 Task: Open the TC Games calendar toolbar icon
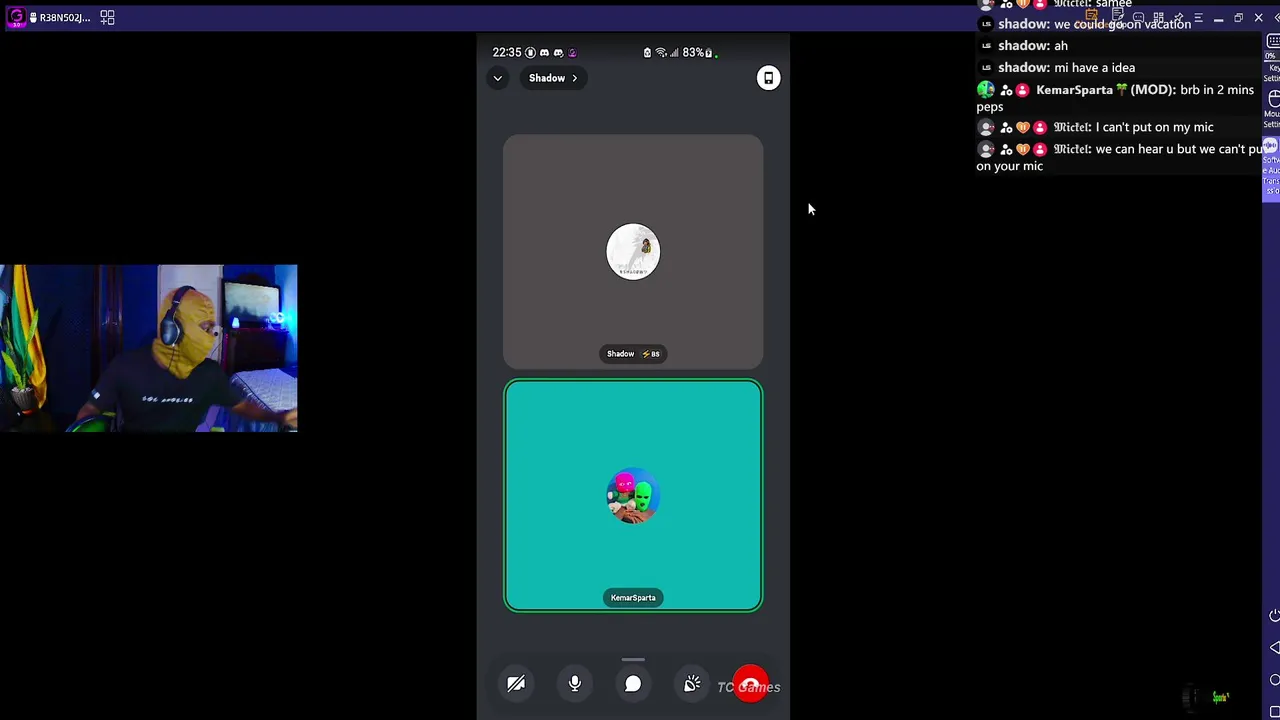click(1092, 17)
